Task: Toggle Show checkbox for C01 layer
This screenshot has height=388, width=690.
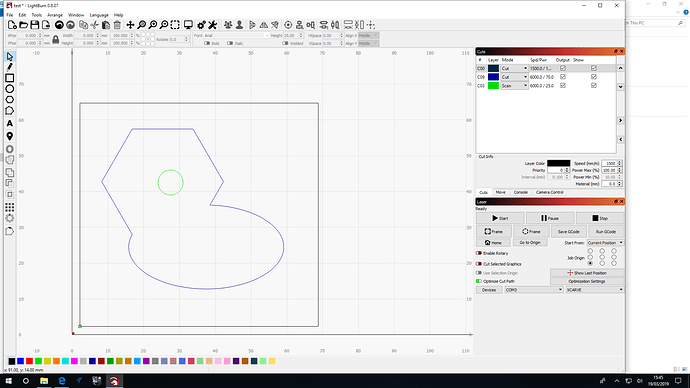Action: tap(594, 85)
